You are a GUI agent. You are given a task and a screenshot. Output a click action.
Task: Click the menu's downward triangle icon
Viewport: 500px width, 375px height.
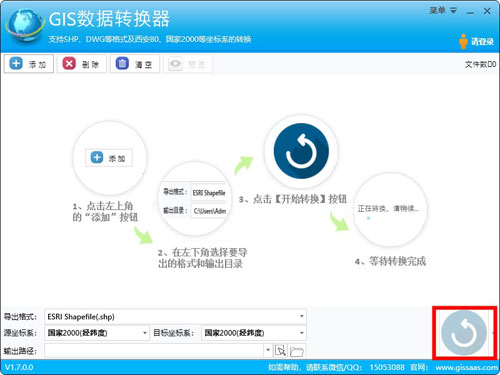click(x=453, y=11)
